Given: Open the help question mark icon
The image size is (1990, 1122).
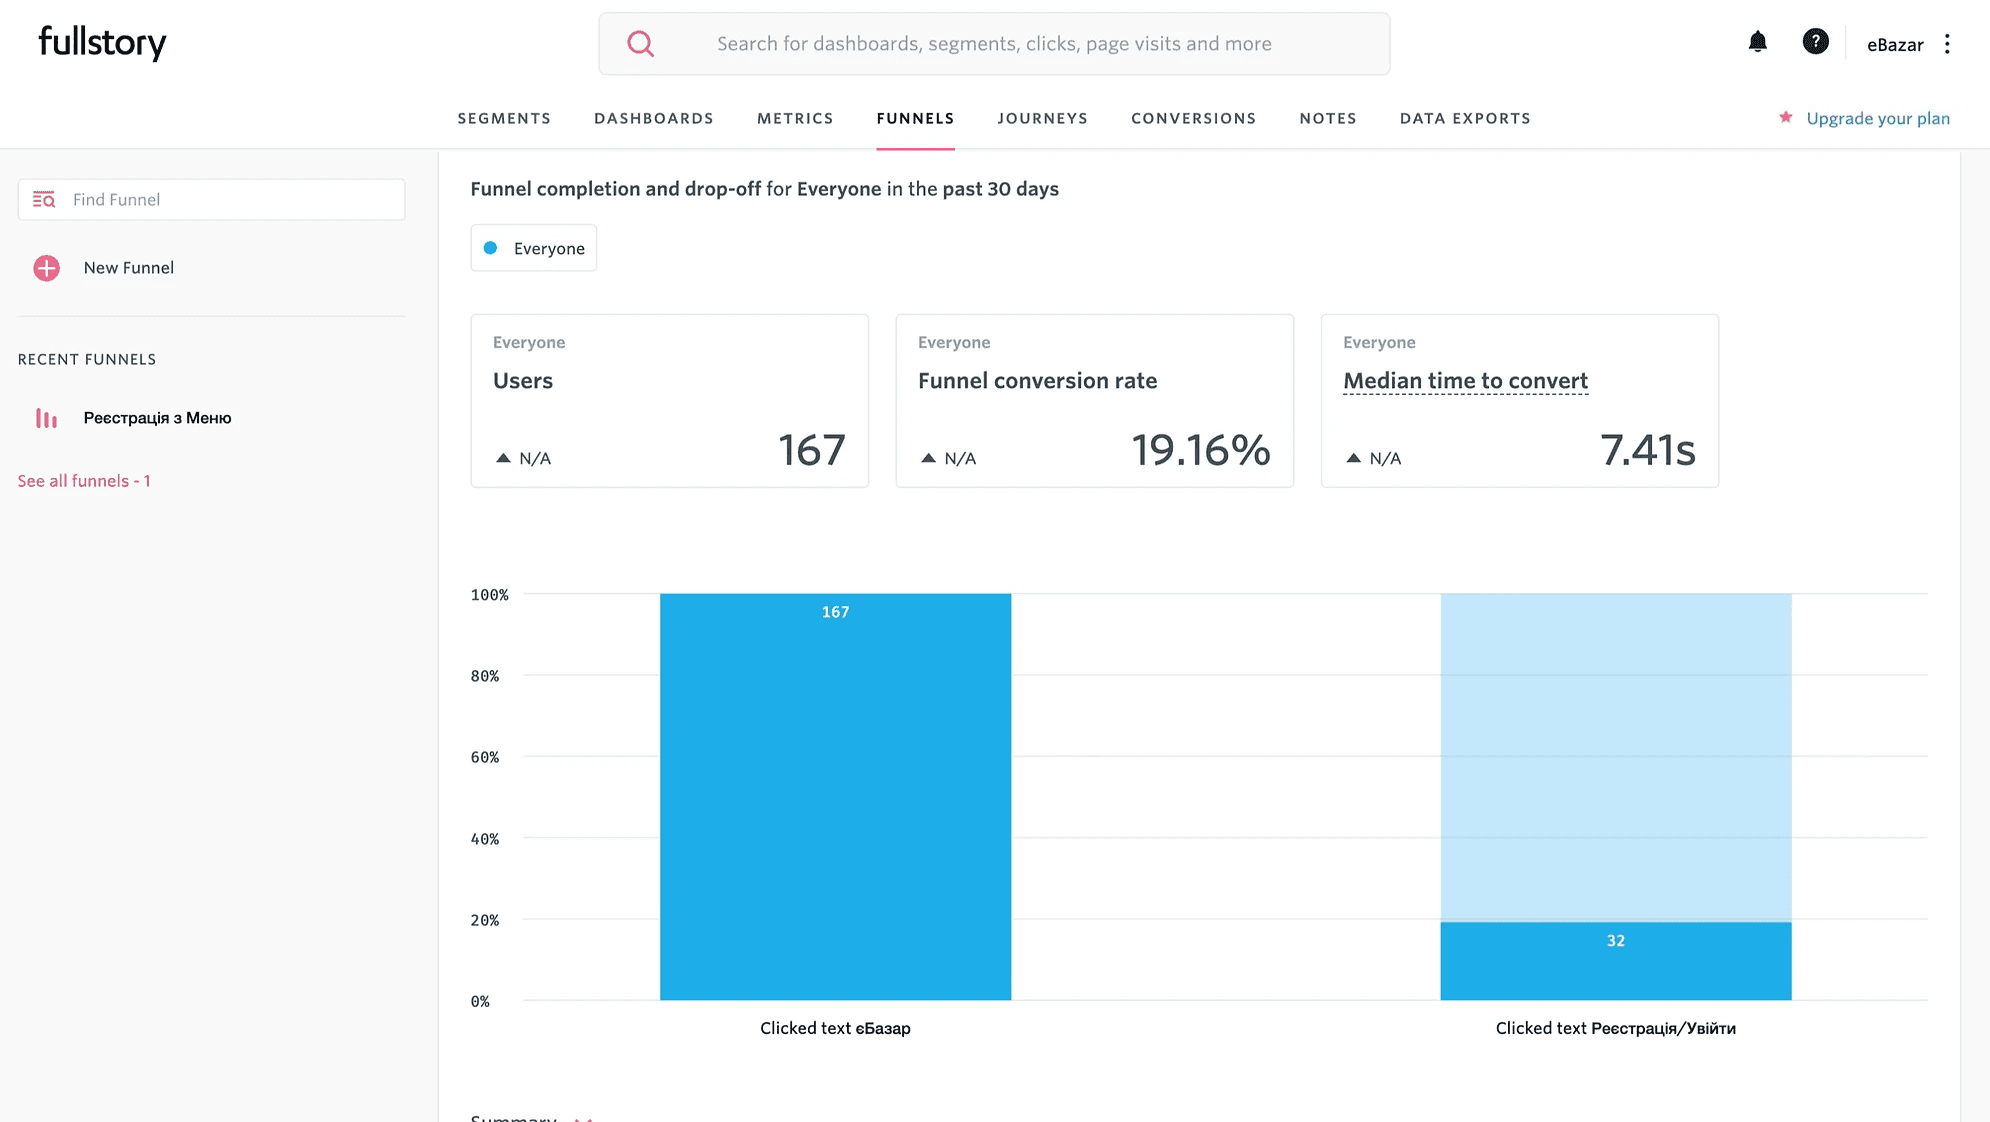Looking at the screenshot, I should (1815, 42).
